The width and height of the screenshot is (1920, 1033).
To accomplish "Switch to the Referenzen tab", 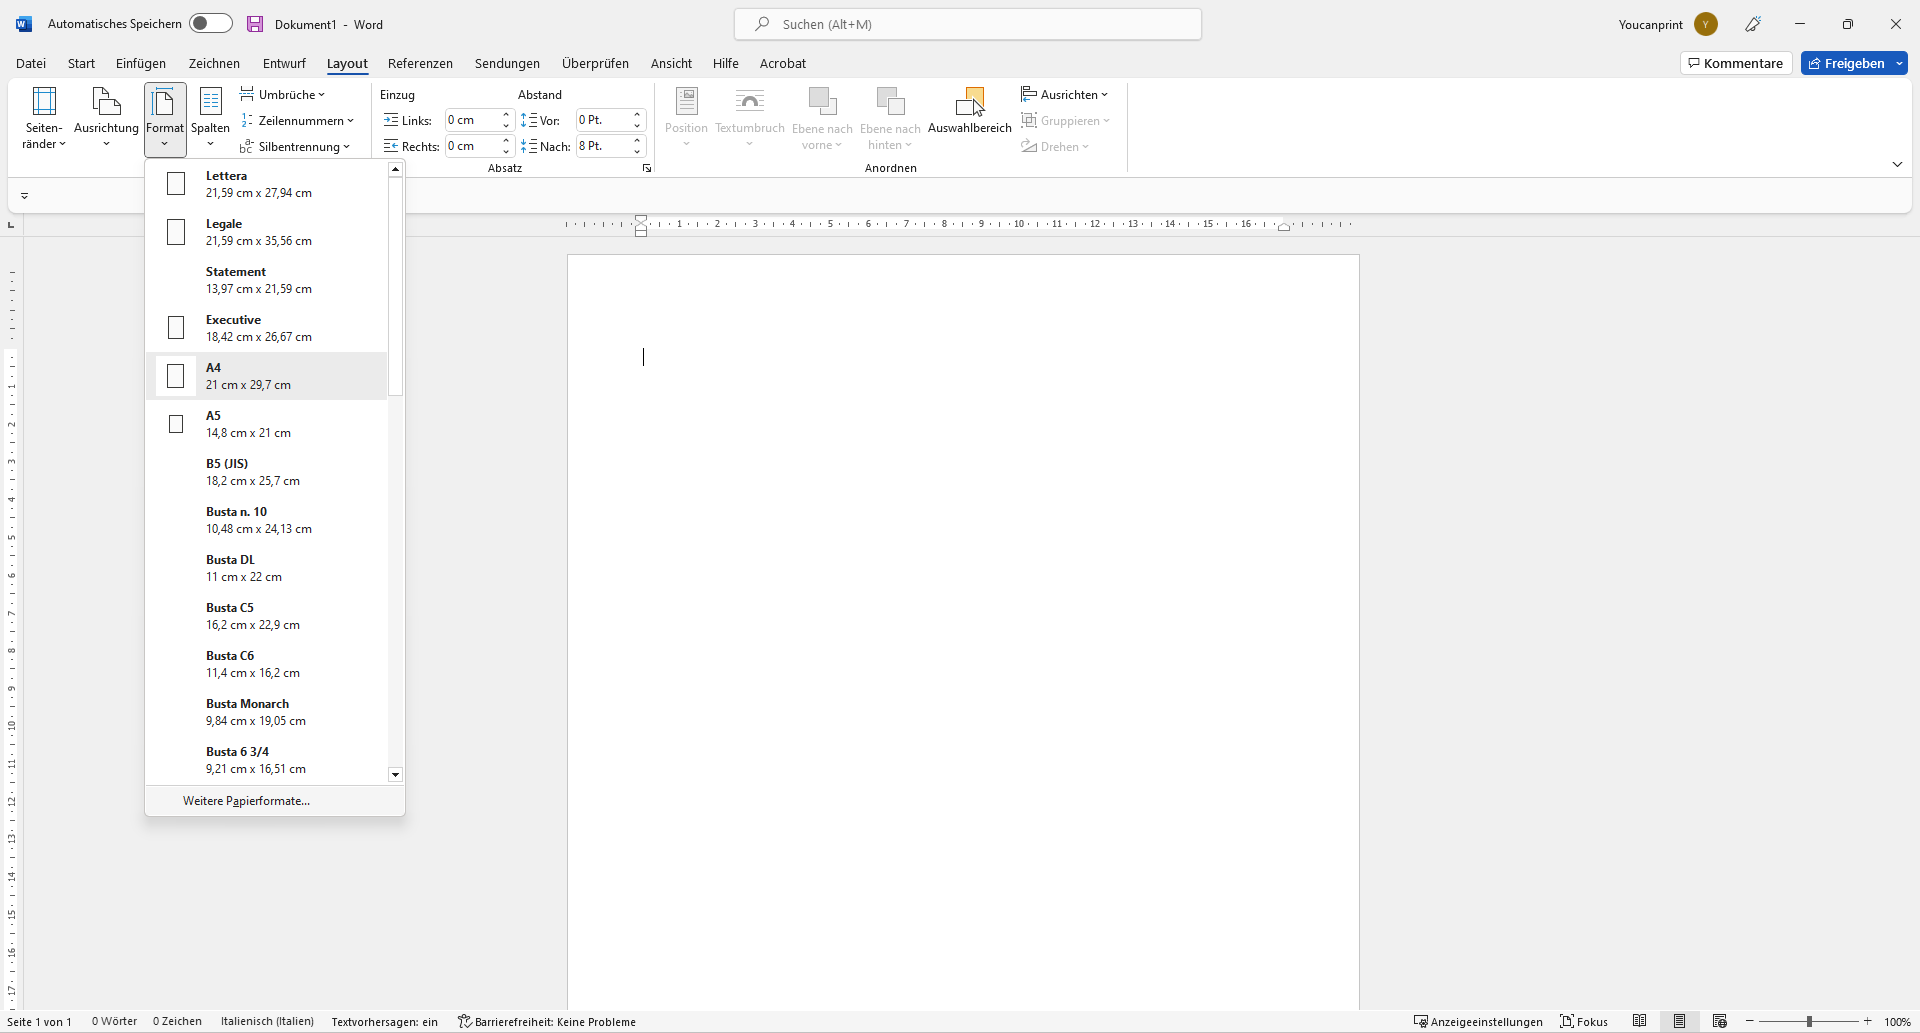I will (x=420, y=63).
